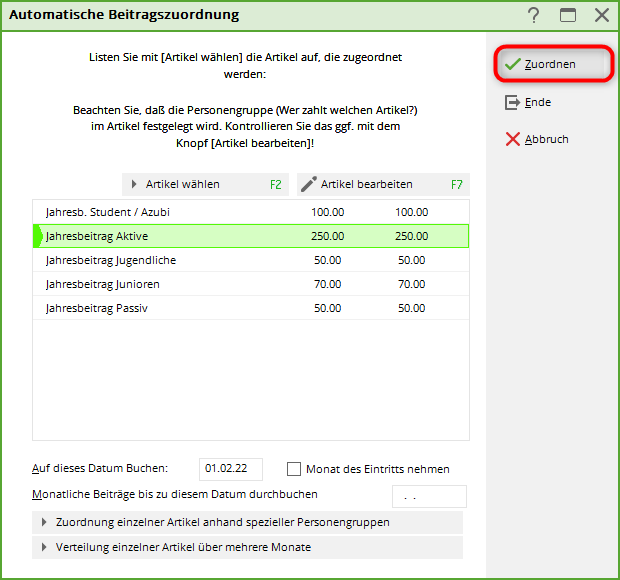
Task: Select Jahresb. Student / Azubi row
Action: (x=250, y=212)
